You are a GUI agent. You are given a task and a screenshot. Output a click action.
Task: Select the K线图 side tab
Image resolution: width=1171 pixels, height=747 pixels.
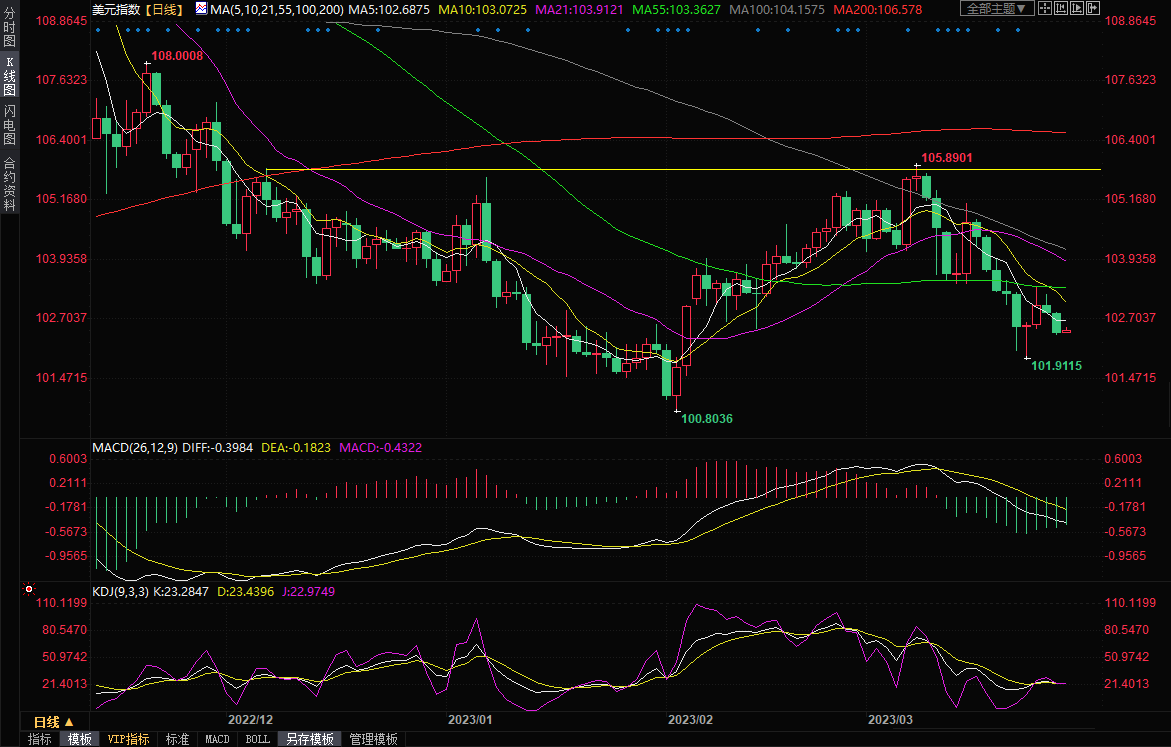coord(9,76)
